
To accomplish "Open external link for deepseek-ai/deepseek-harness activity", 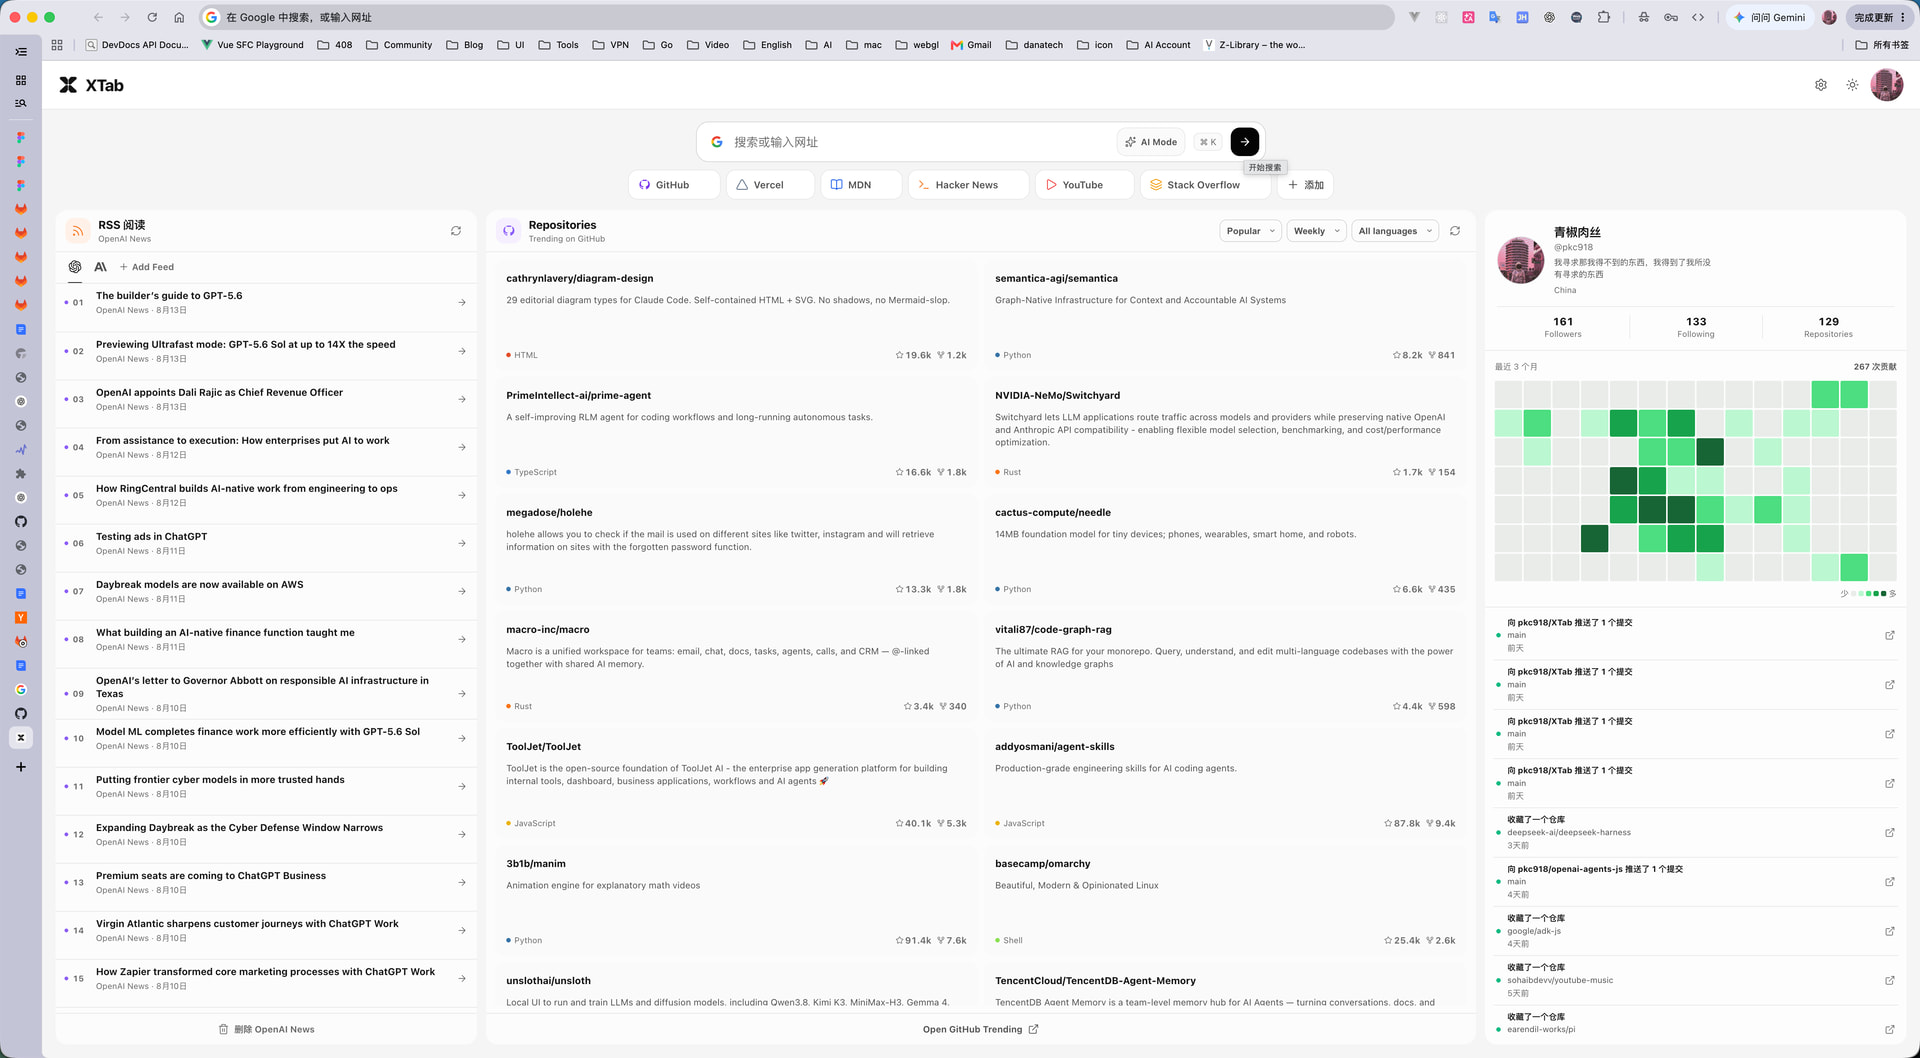I will pyautogui.click(x=1890, y=833).
